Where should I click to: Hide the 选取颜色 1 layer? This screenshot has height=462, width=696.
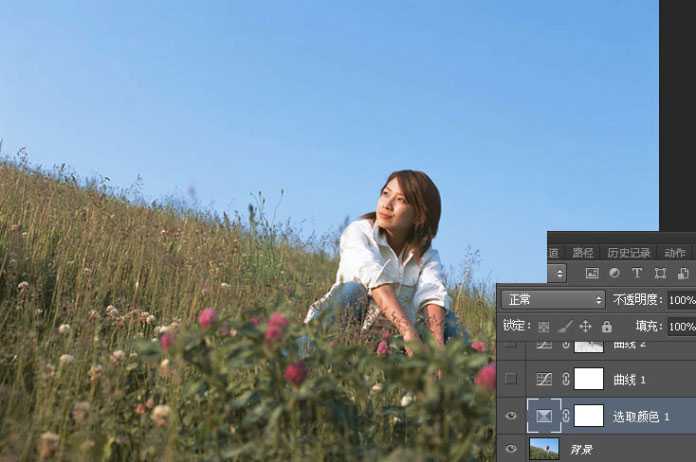click(512, 415)
